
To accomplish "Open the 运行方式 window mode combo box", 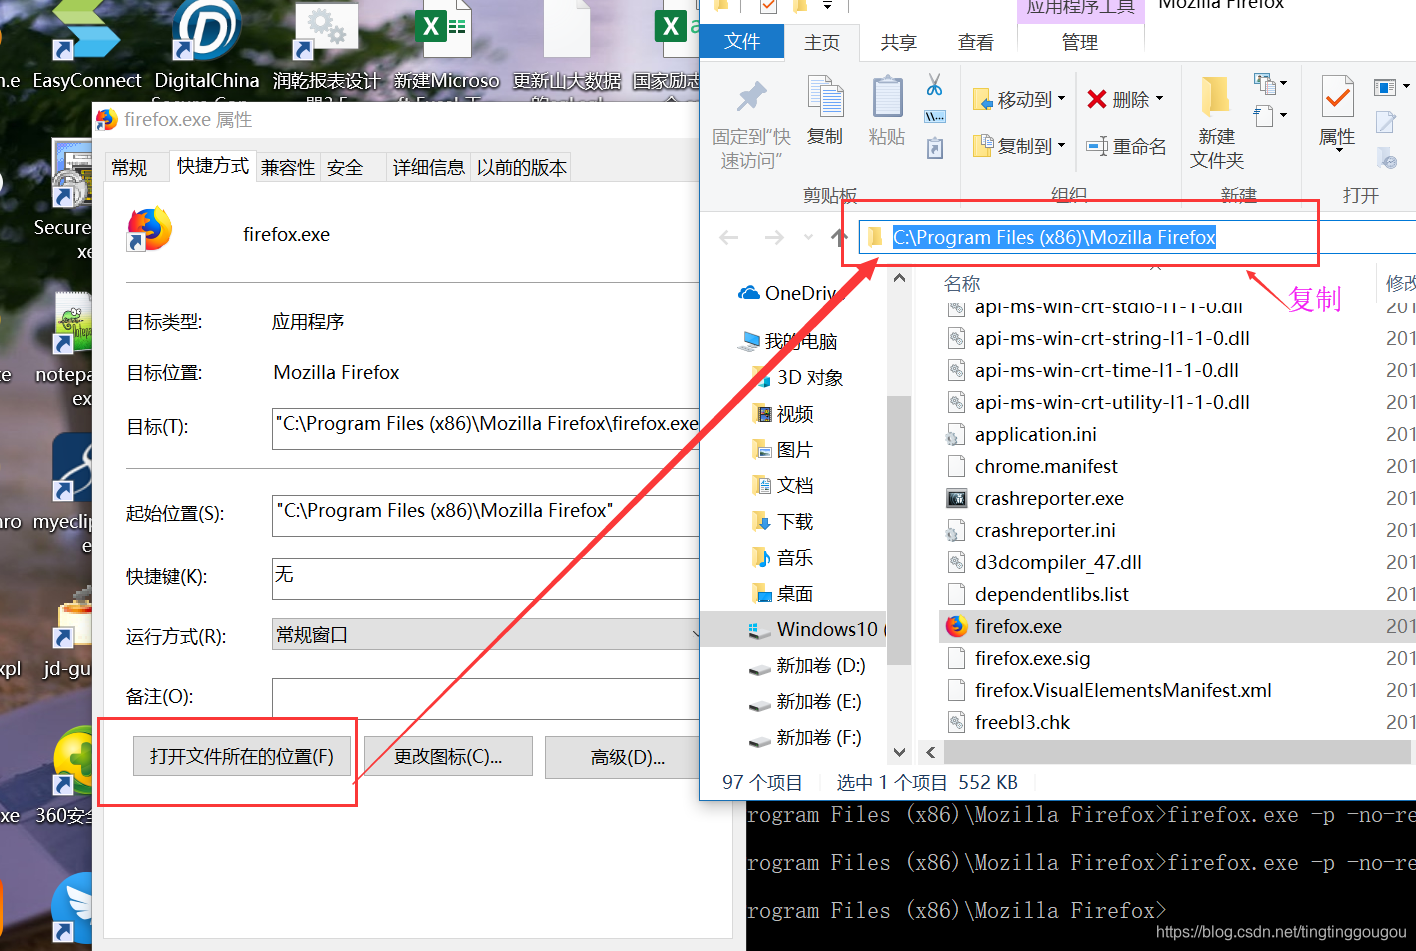I will [x=486, y=634].
